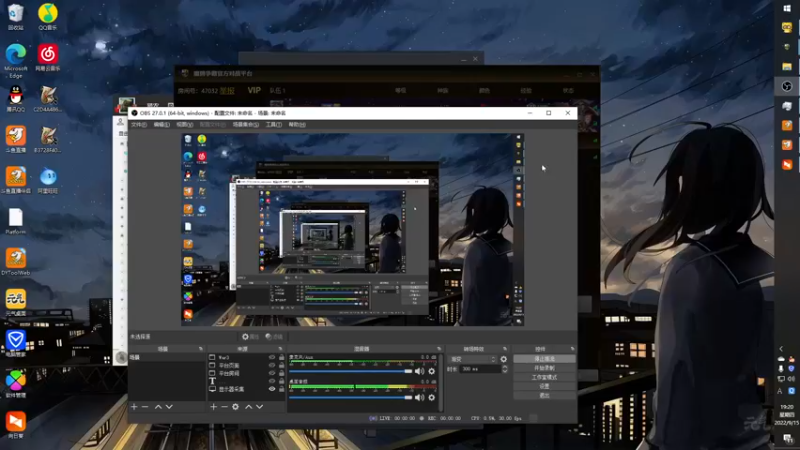
Task: Hide the 显示器采集 display capture source
Action: pyautogui.click(x=272, y=389)
